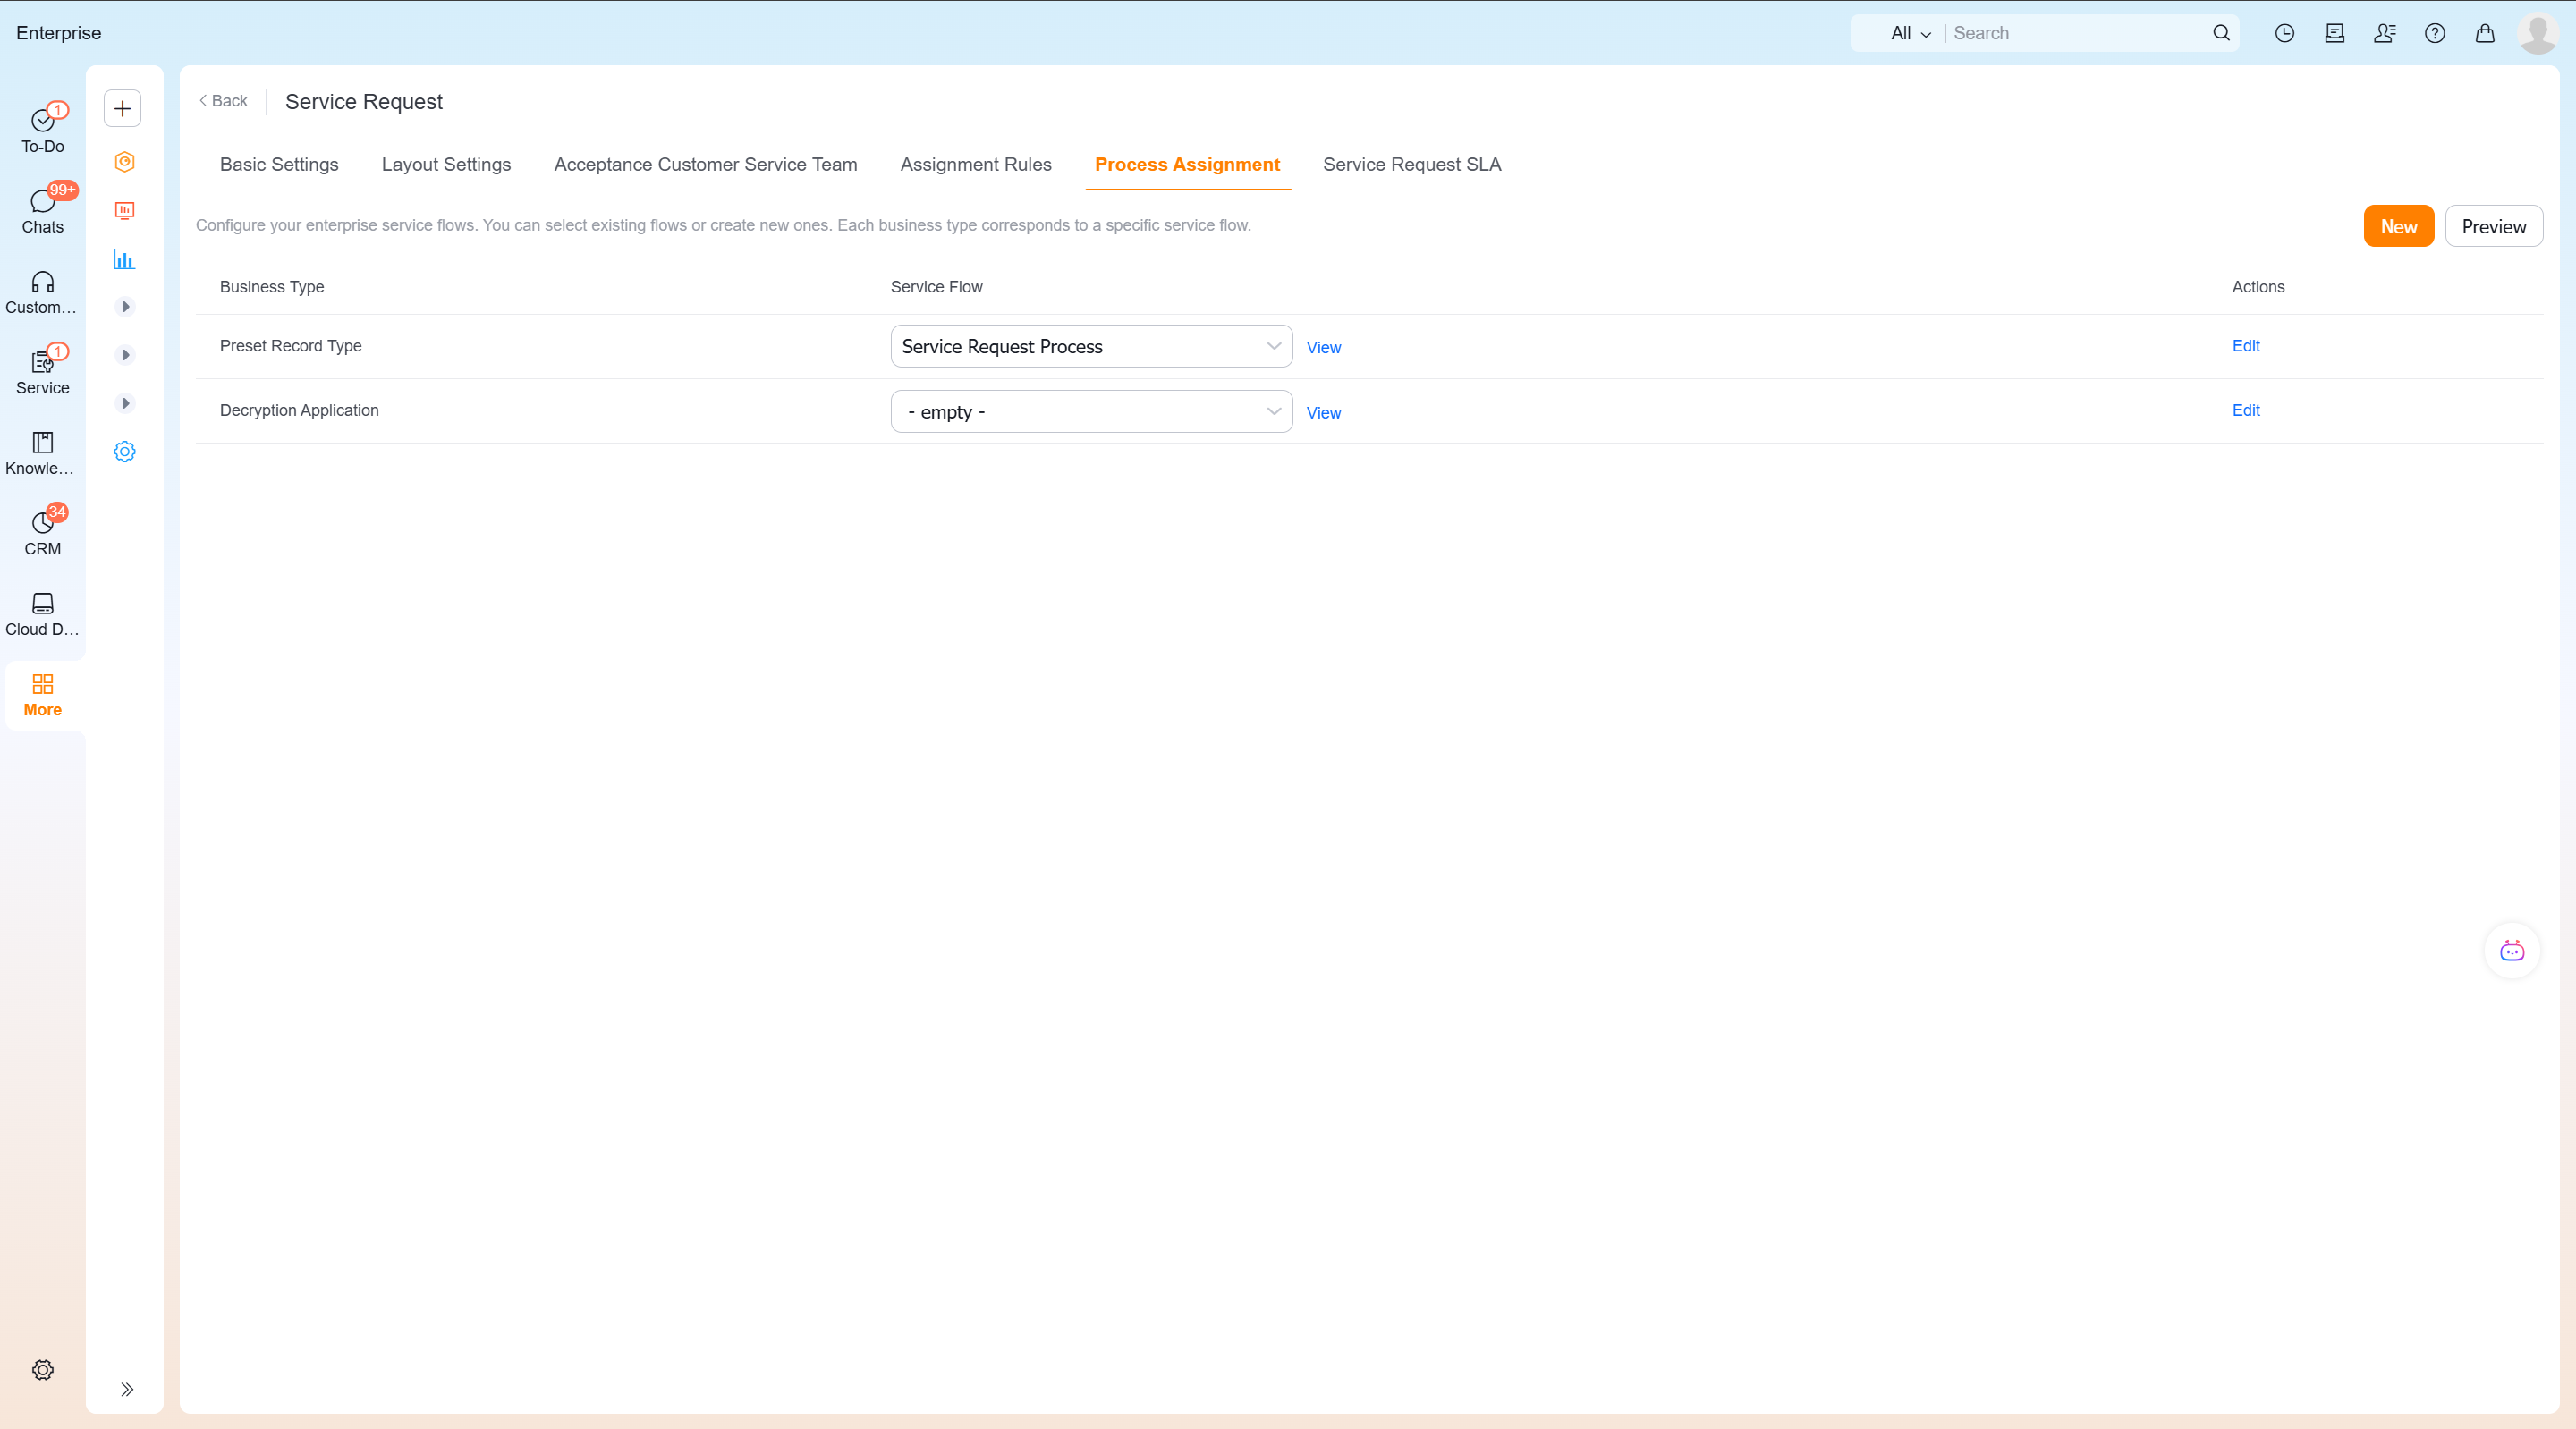The height and width of the screenshot is (1429, 2576).
Task: Open the To-Do section in the sidebar
Action: [x=42, y=130]
